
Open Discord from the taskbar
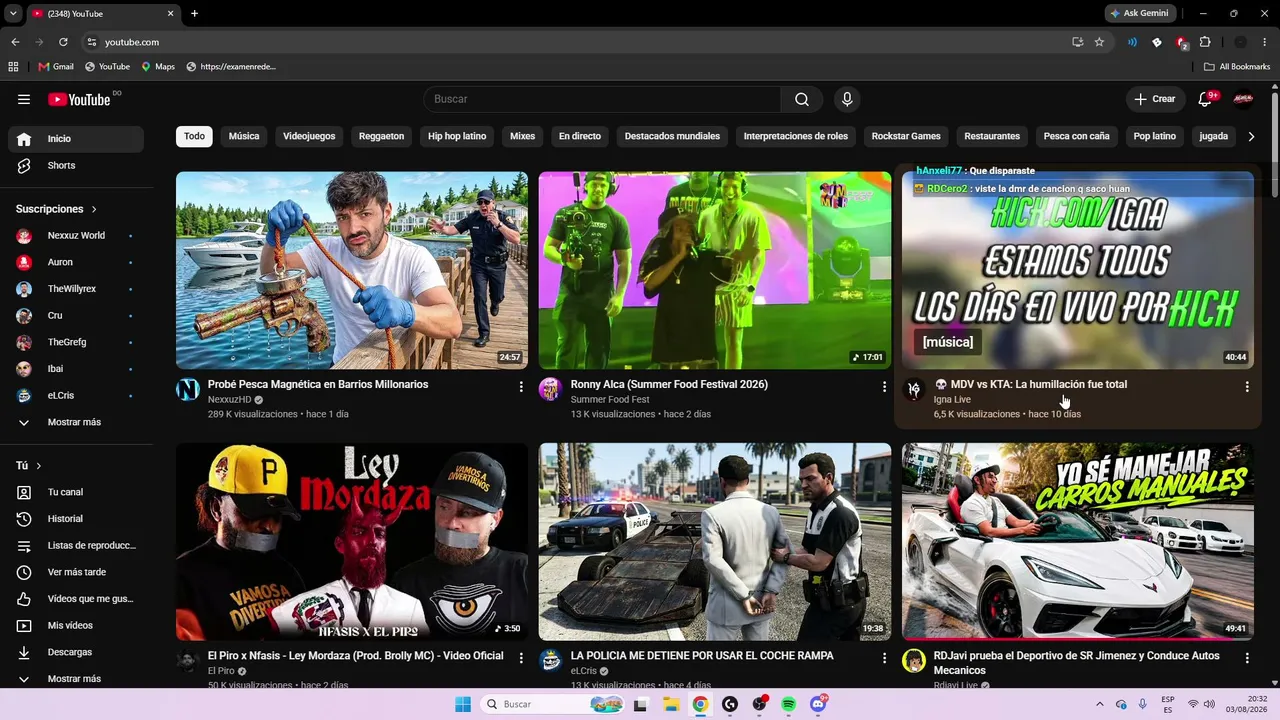click(x=818, y=704)
